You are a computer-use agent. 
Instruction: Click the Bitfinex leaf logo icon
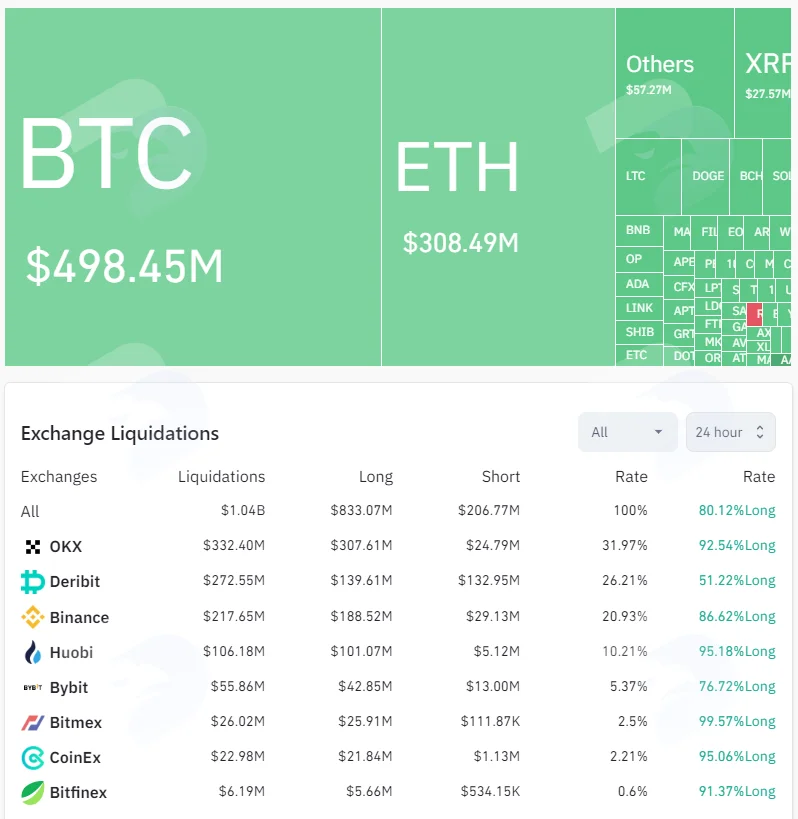[32, 792]
